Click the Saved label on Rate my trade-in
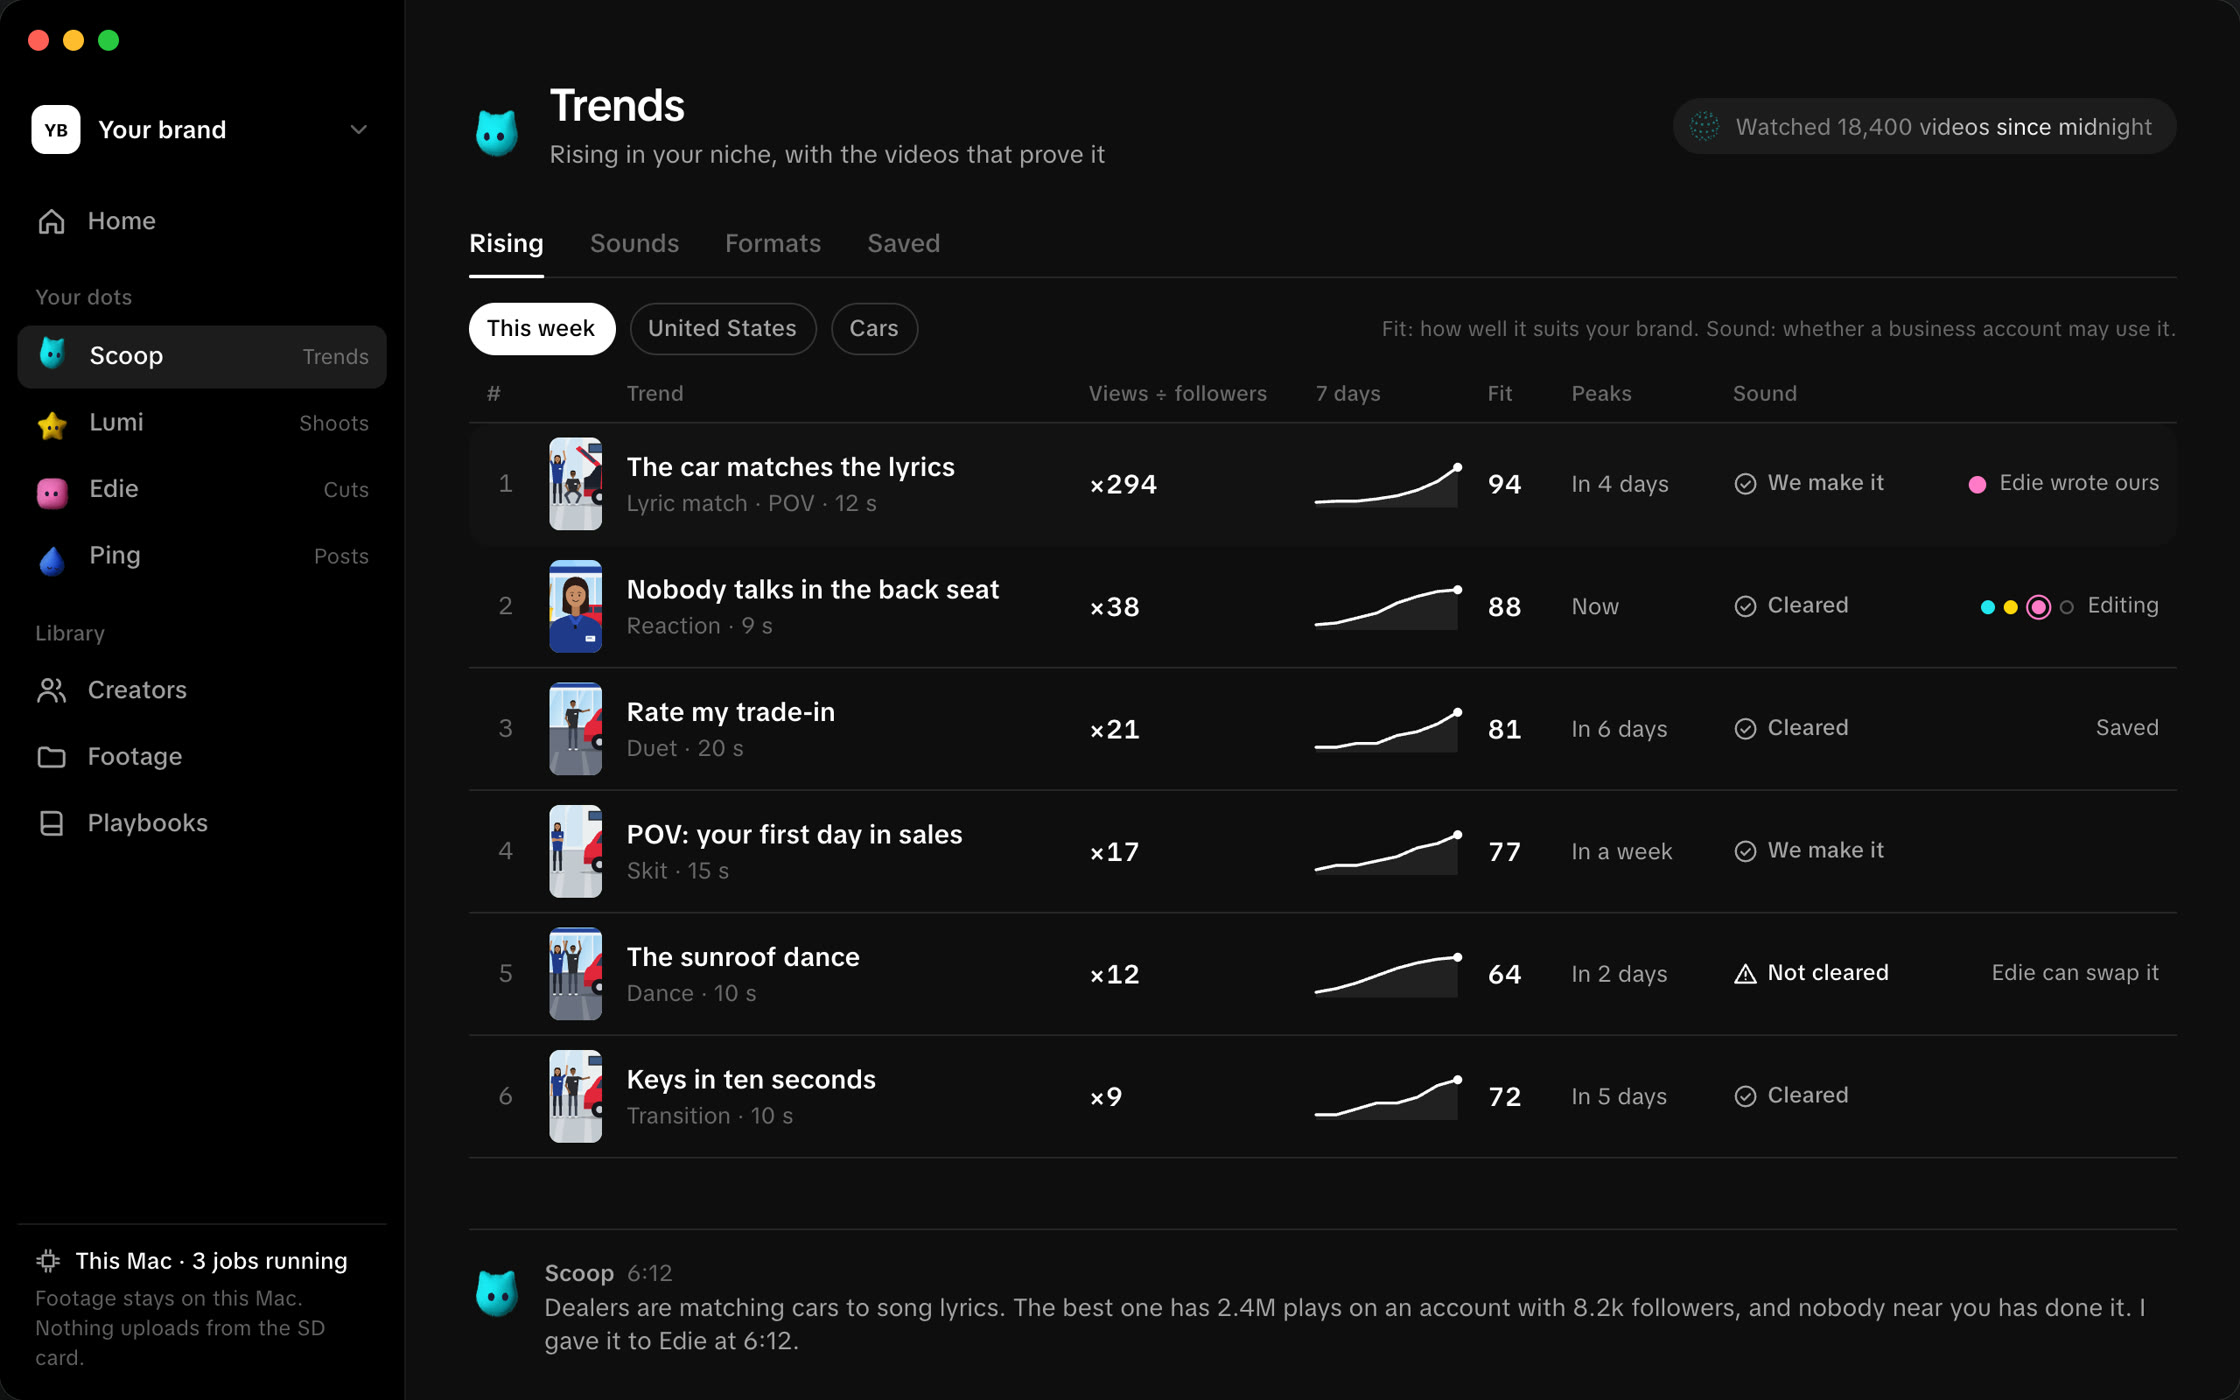Screen dimensions: 2240x1400 pyautogui.click(x=2127, y=728)
